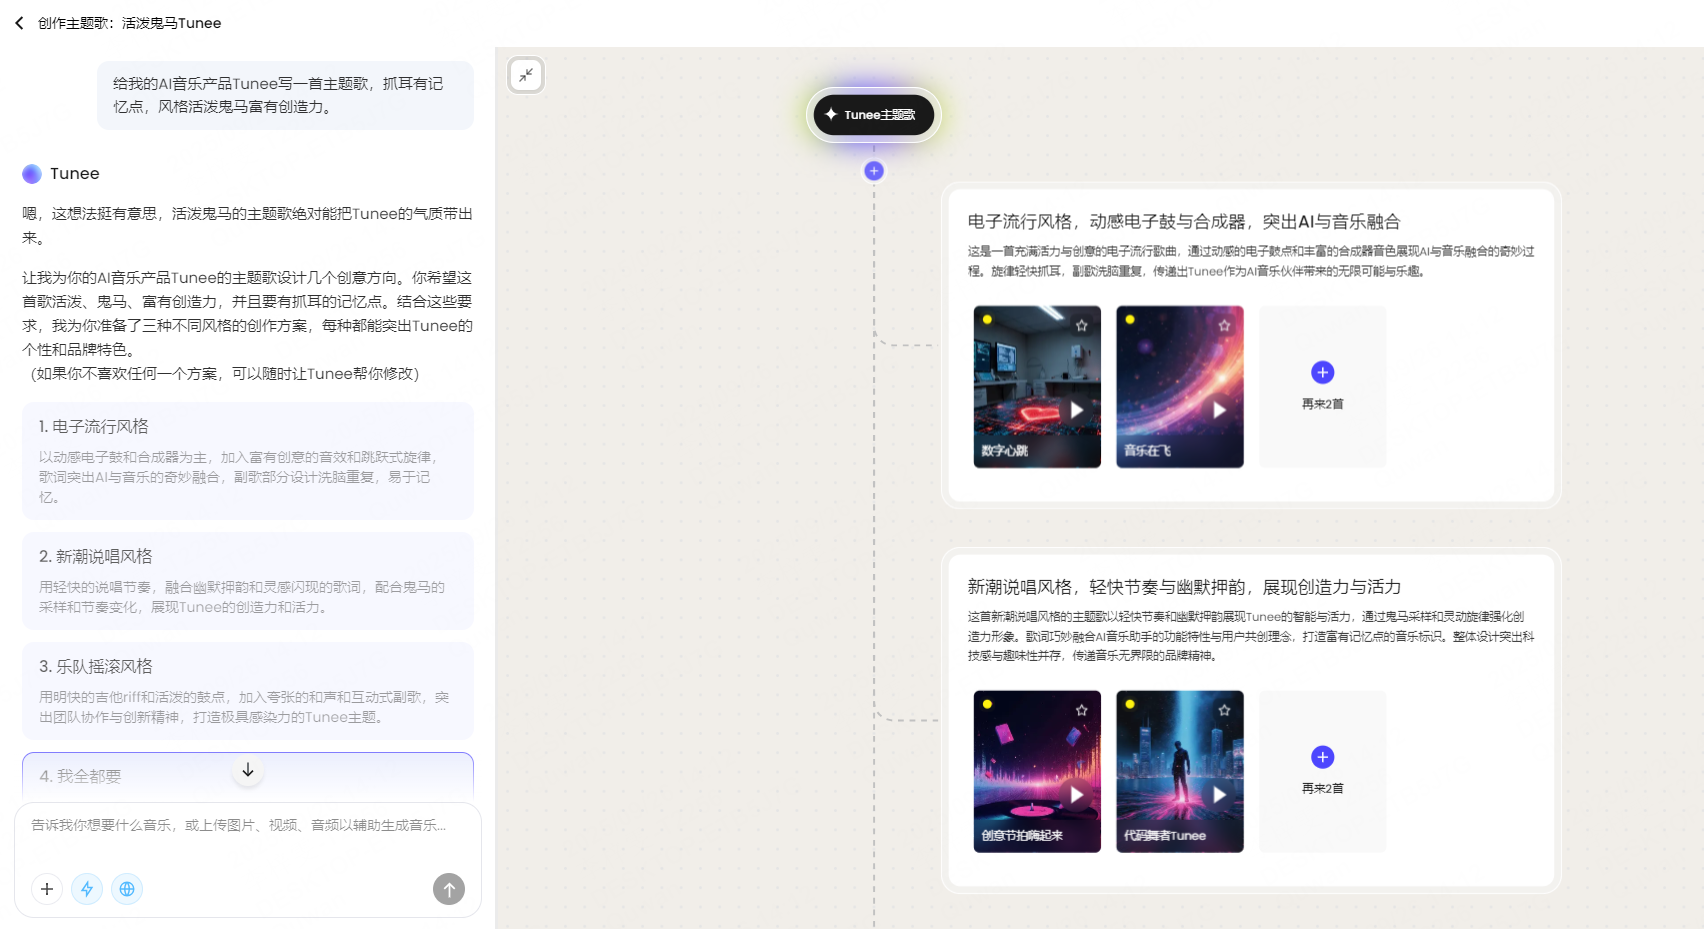The image size is (1704, 929).
Task: Collapse the canvas with the shrink icon
Action: tap(526, 75)
